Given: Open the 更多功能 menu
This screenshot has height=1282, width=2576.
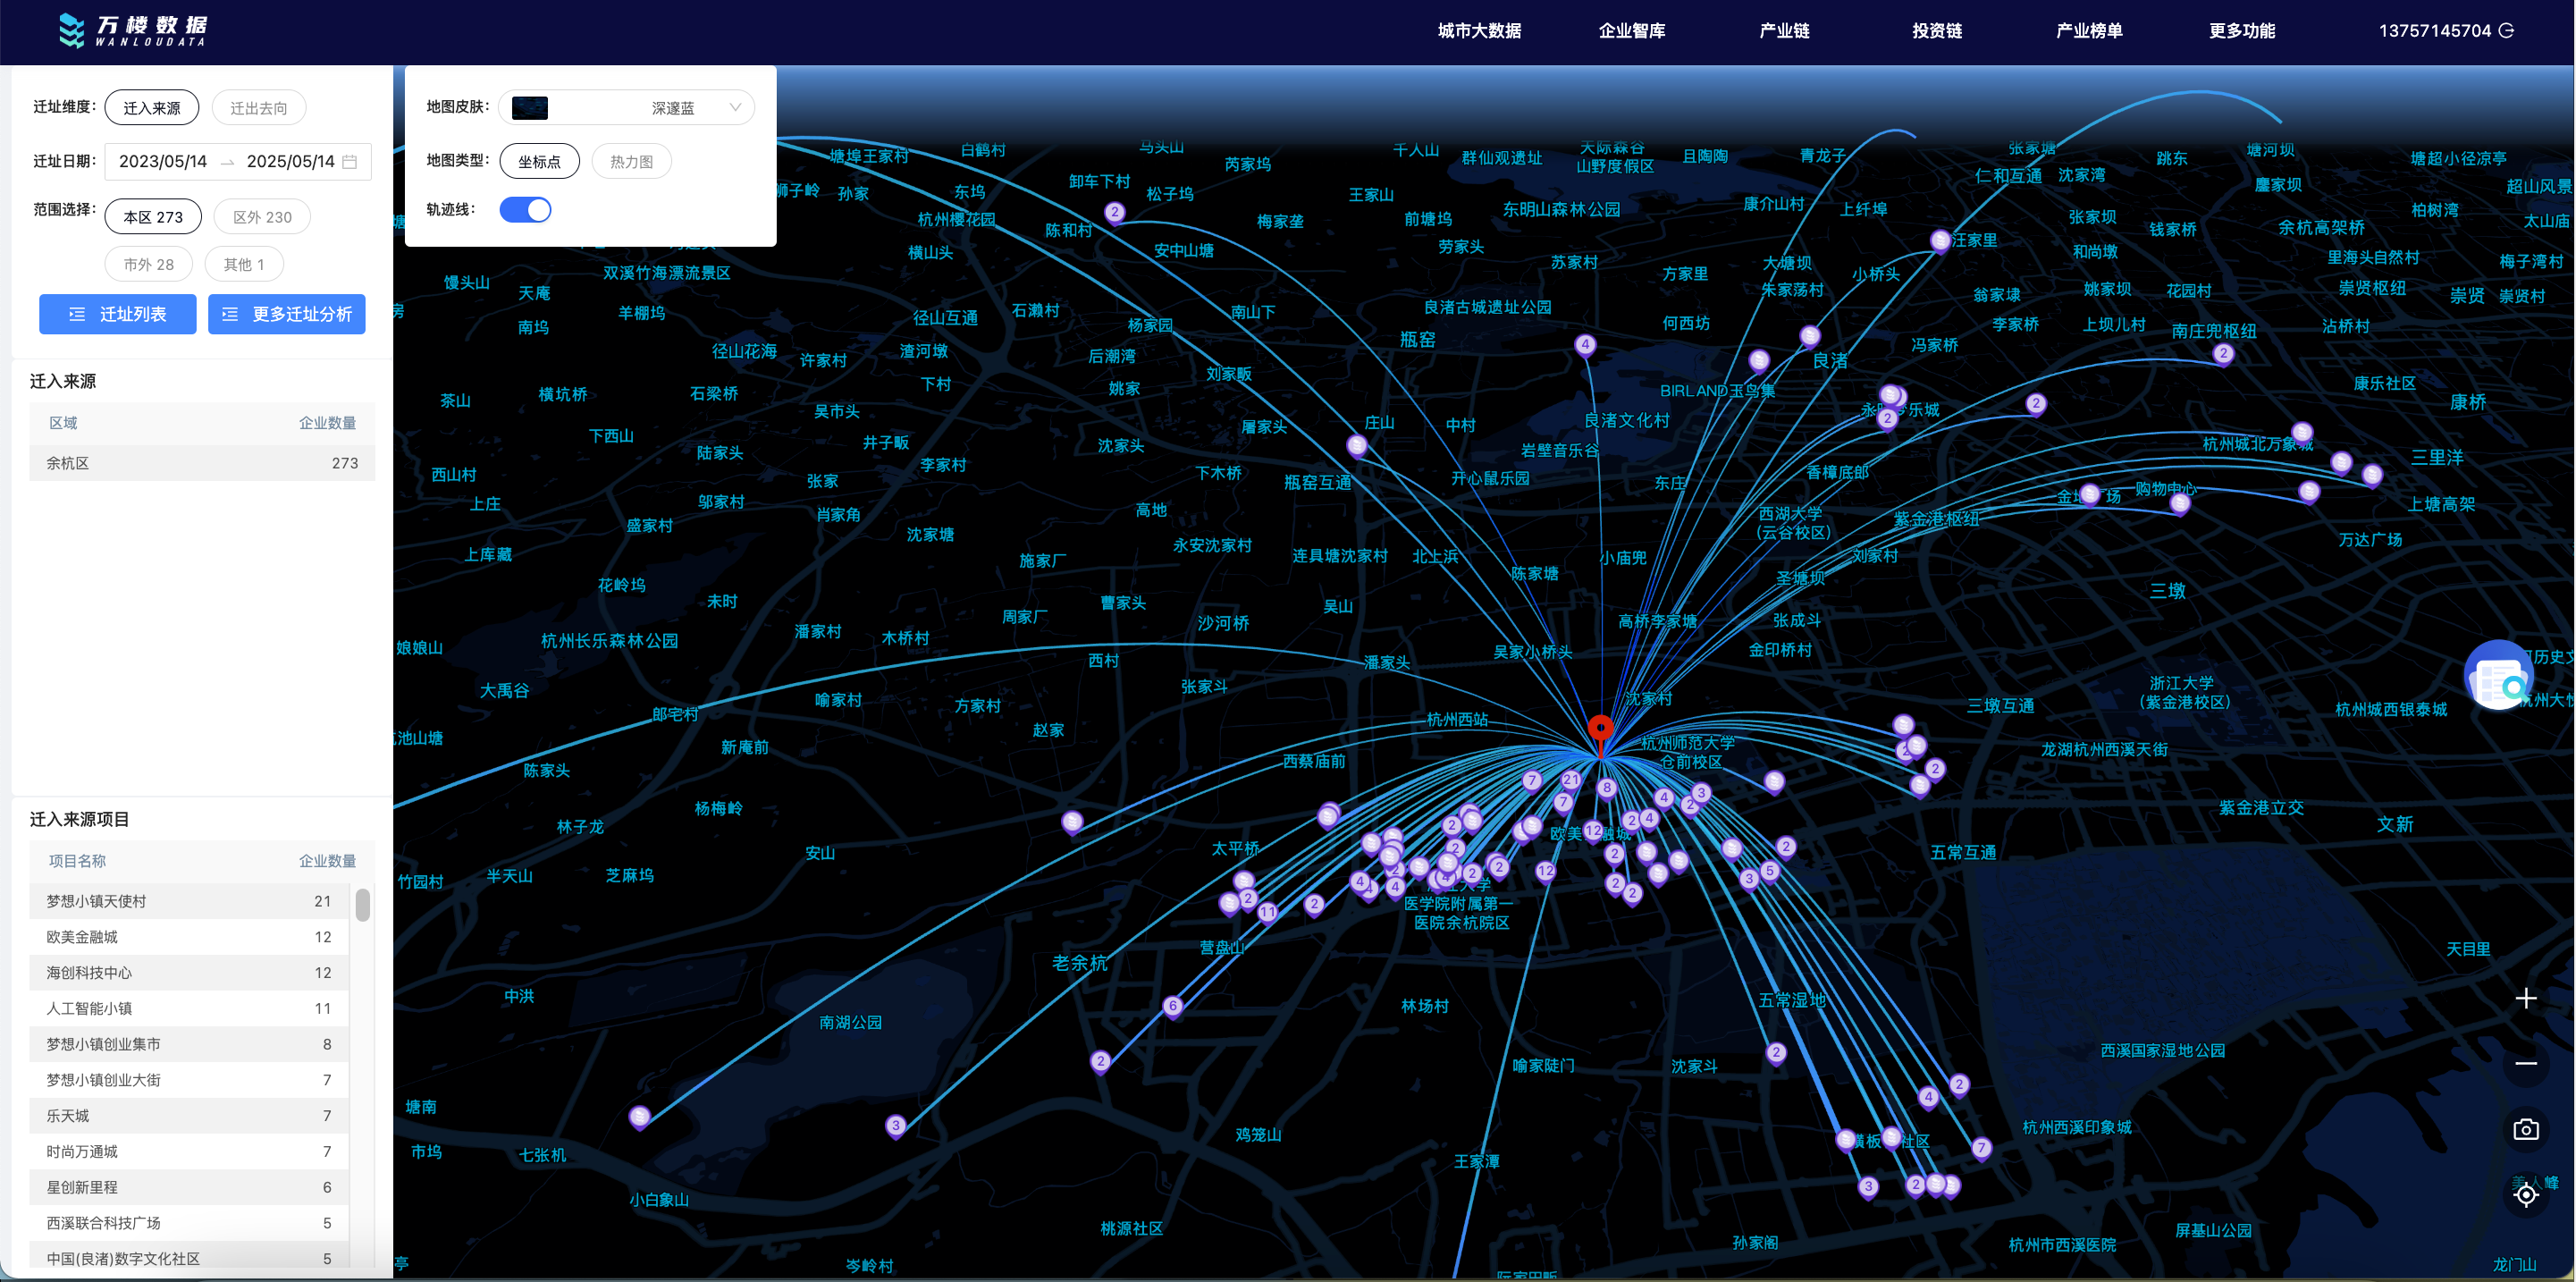Looking at the screenshot, I should [x=2241, y=31].
